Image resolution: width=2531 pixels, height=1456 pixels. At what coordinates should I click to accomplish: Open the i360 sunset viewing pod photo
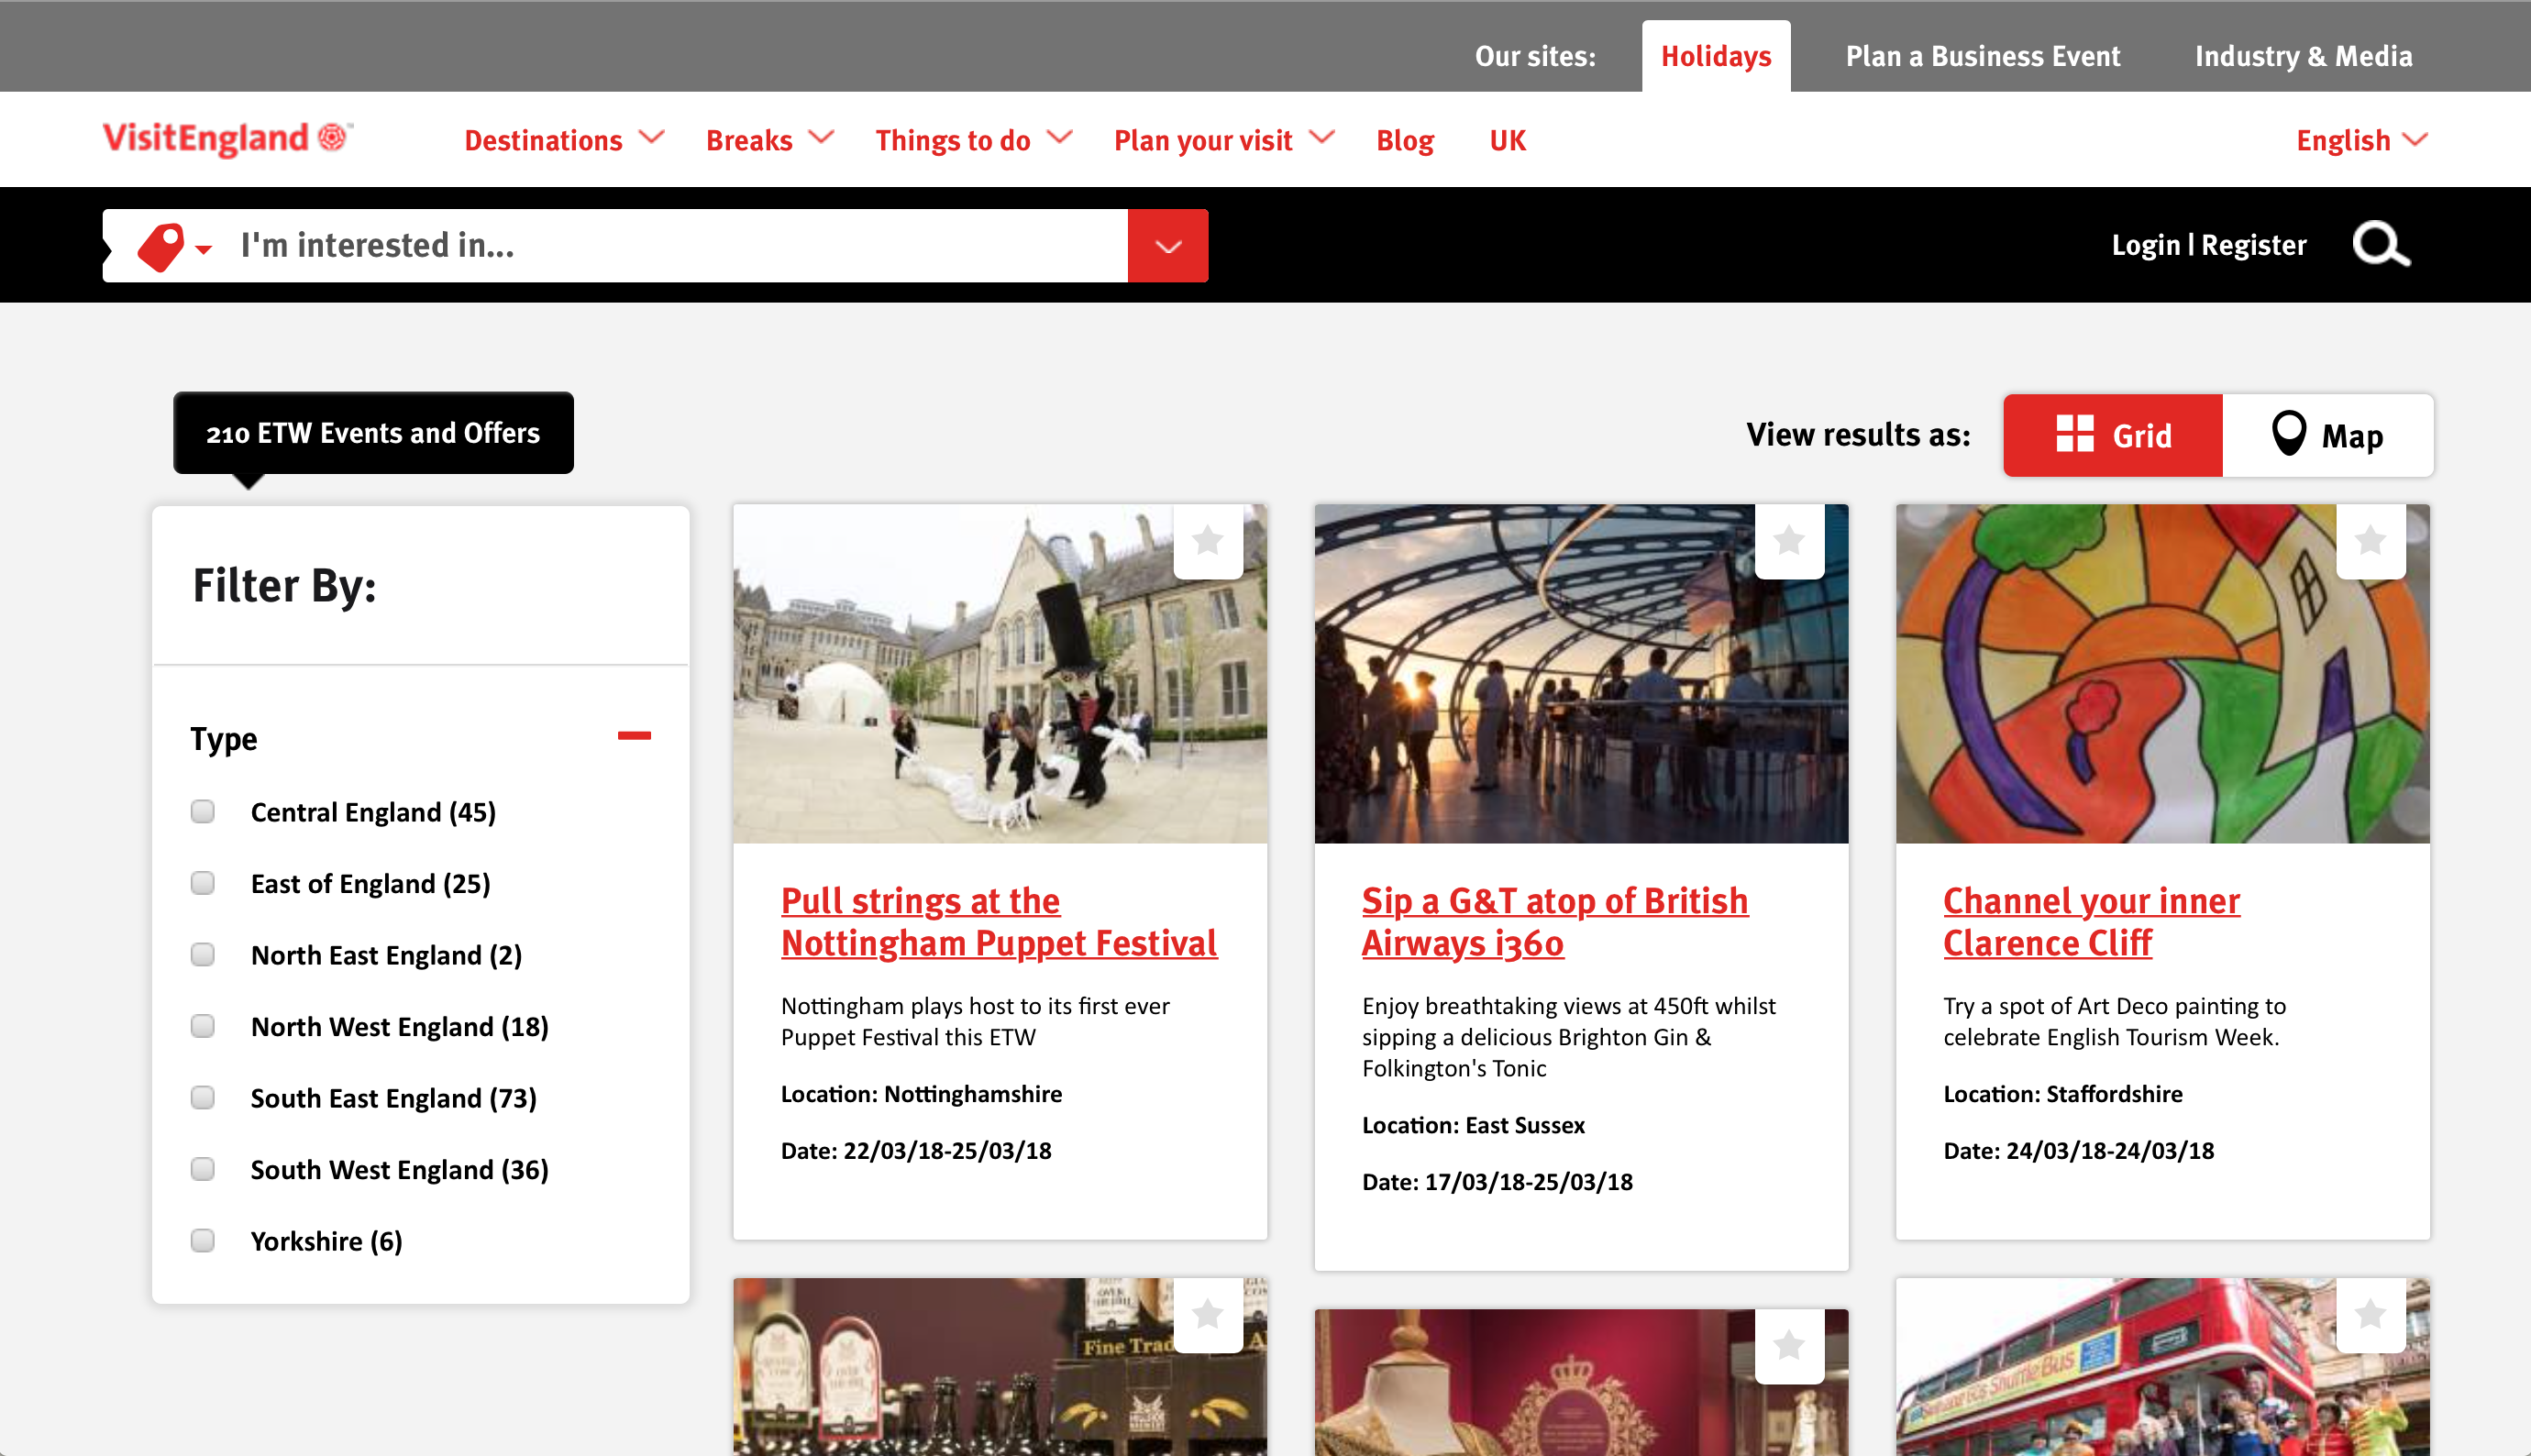[x=1581, y=674]
